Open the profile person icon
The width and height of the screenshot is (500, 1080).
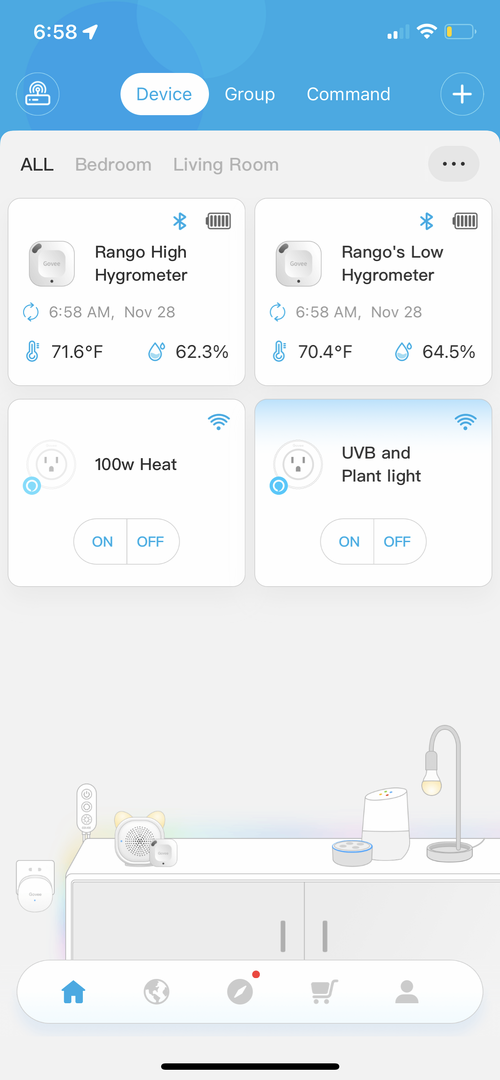[x=407, y=992]
